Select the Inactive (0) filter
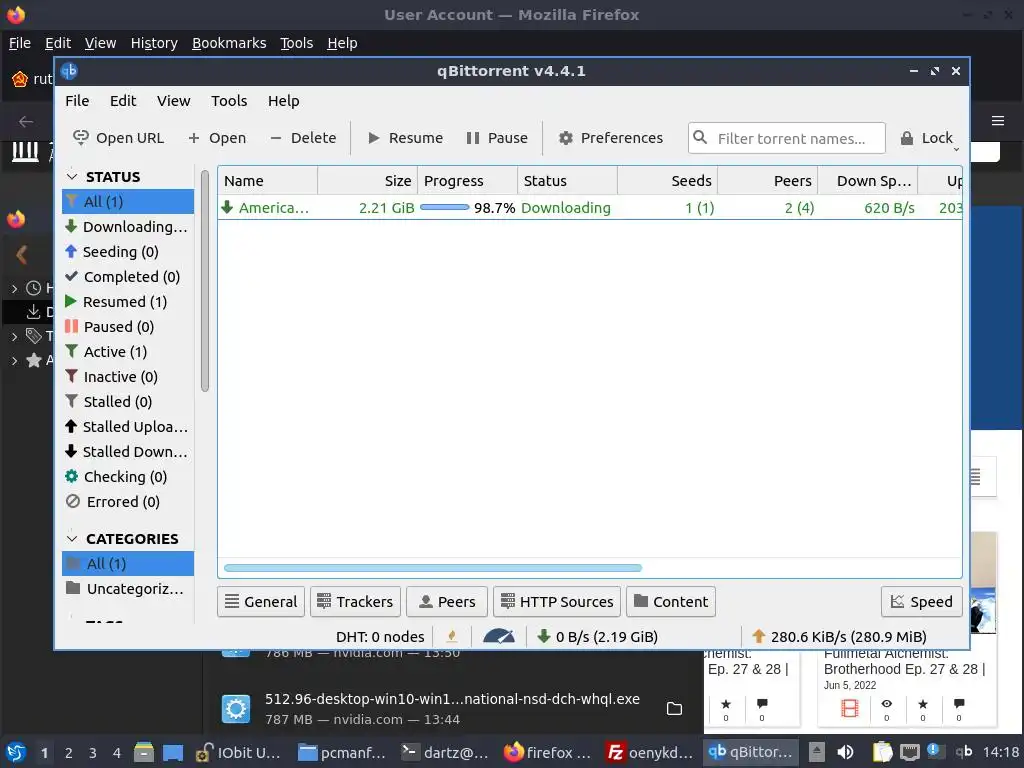This screenshot has width=1024, height=768. [x=128, y=377]
